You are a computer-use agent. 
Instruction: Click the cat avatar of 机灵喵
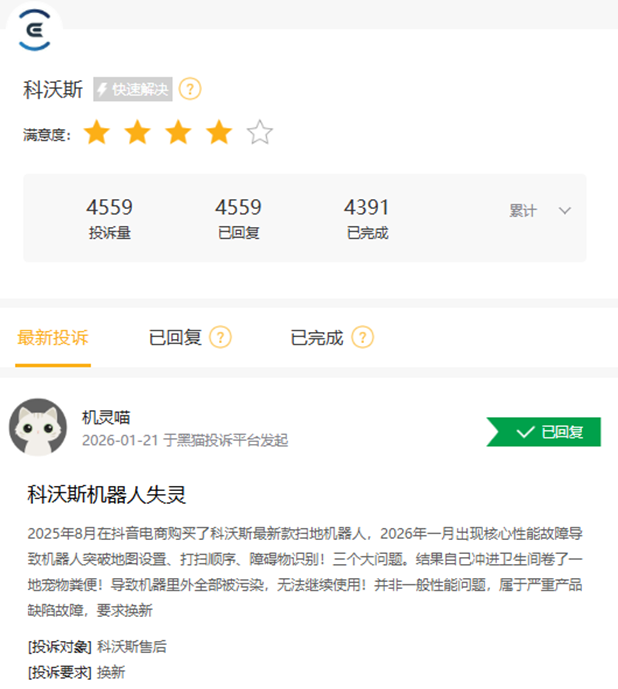(38, 427)
